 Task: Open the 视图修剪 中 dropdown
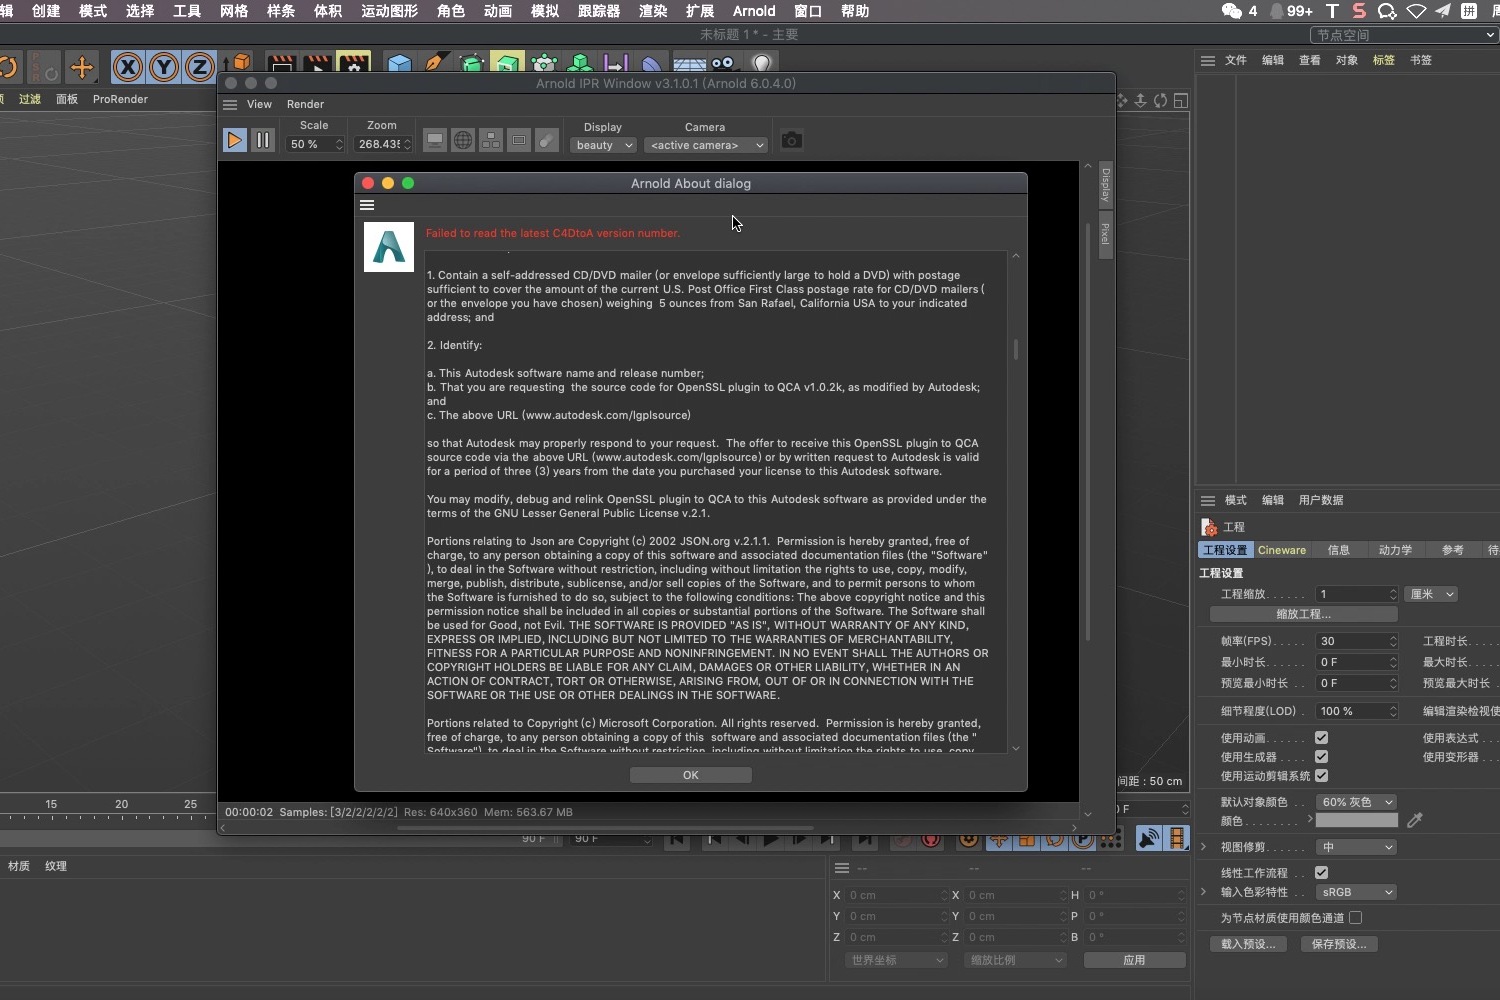coord(1356,847)
